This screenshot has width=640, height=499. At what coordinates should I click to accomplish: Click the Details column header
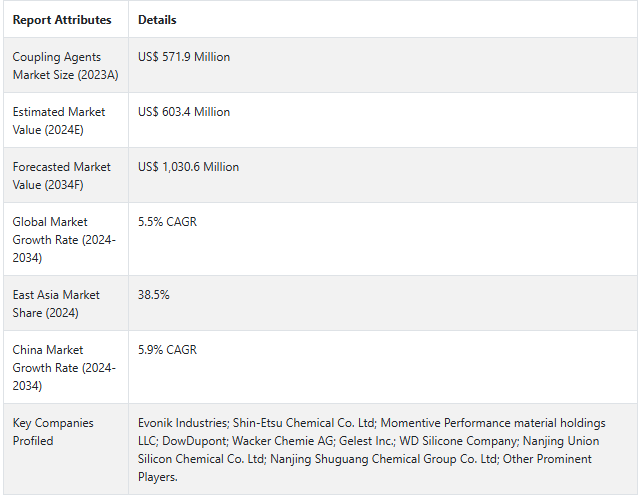(157, 20)
